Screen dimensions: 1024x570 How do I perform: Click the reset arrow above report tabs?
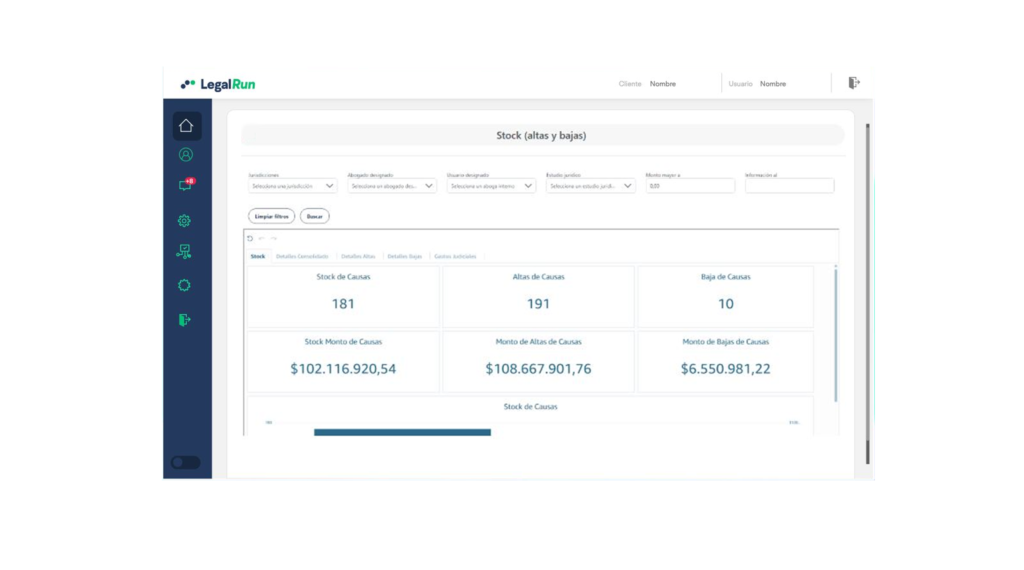[251, 238]
